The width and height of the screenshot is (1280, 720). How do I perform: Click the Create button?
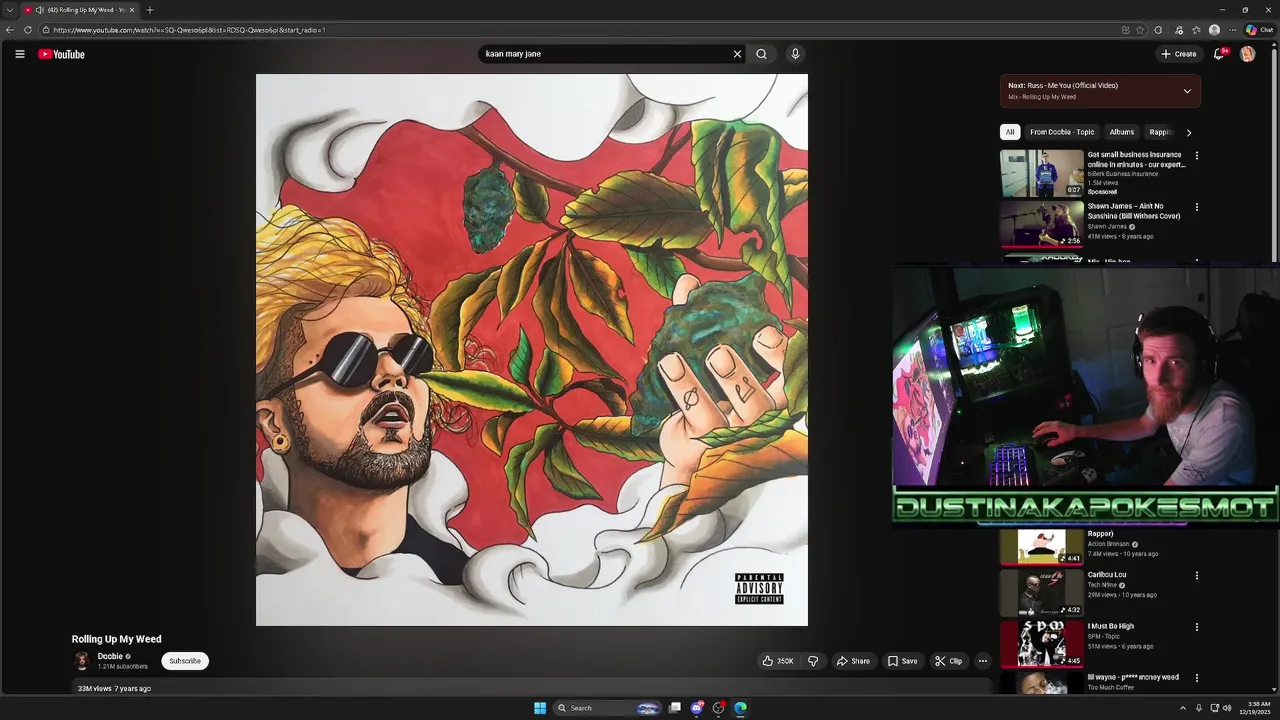pos(1179,54)
